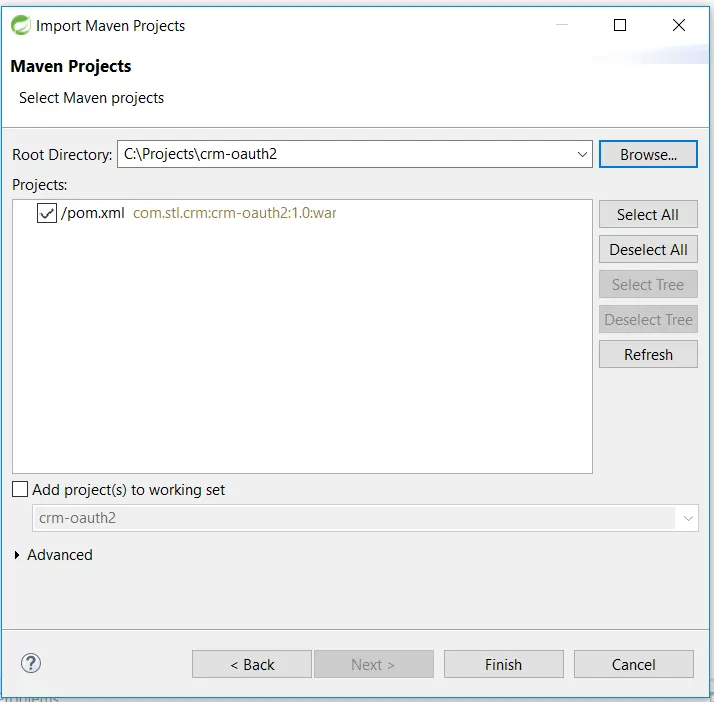The image size is (714, 702).
Task: Click the Spring leaf icon in title bar
Action: 20,25
